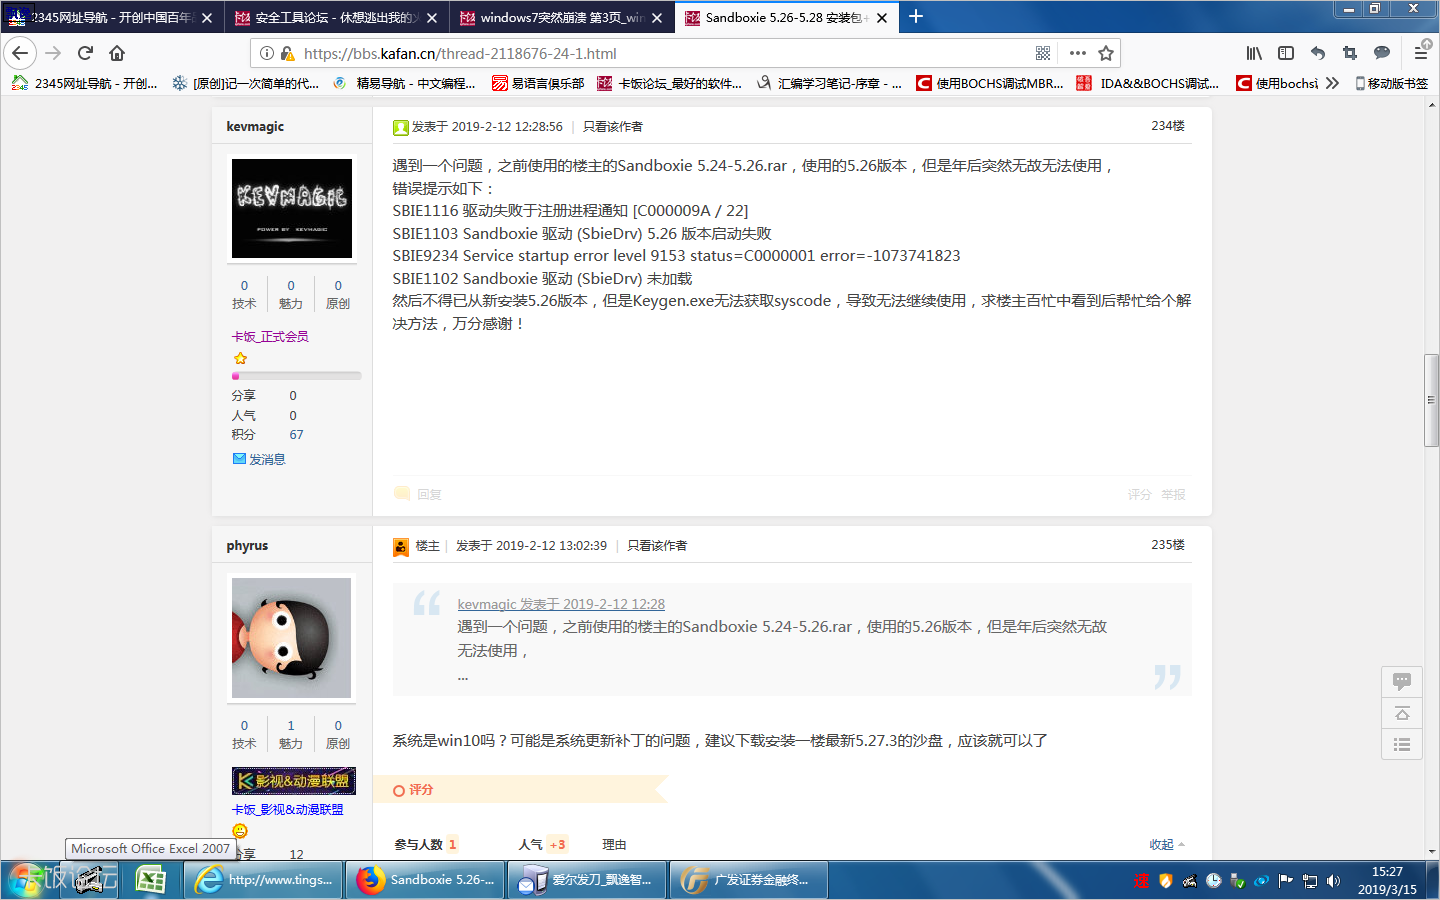This screenshot has height=900, width=1440.
Task: Activate the screenshot crop tool icon
Action: (x=1350, y=53)
